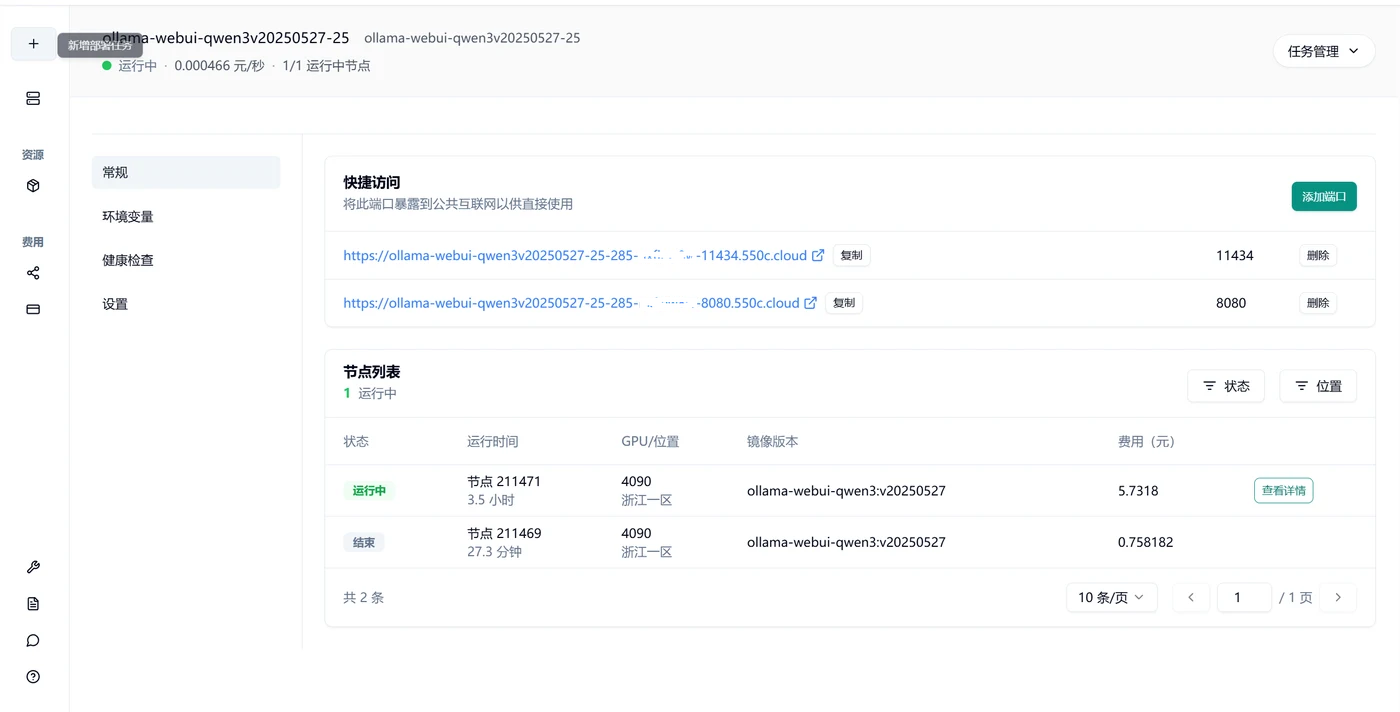Viewport: 1400px width, 712px height.
Task: Go to next page arrow
Action: 1338,597
